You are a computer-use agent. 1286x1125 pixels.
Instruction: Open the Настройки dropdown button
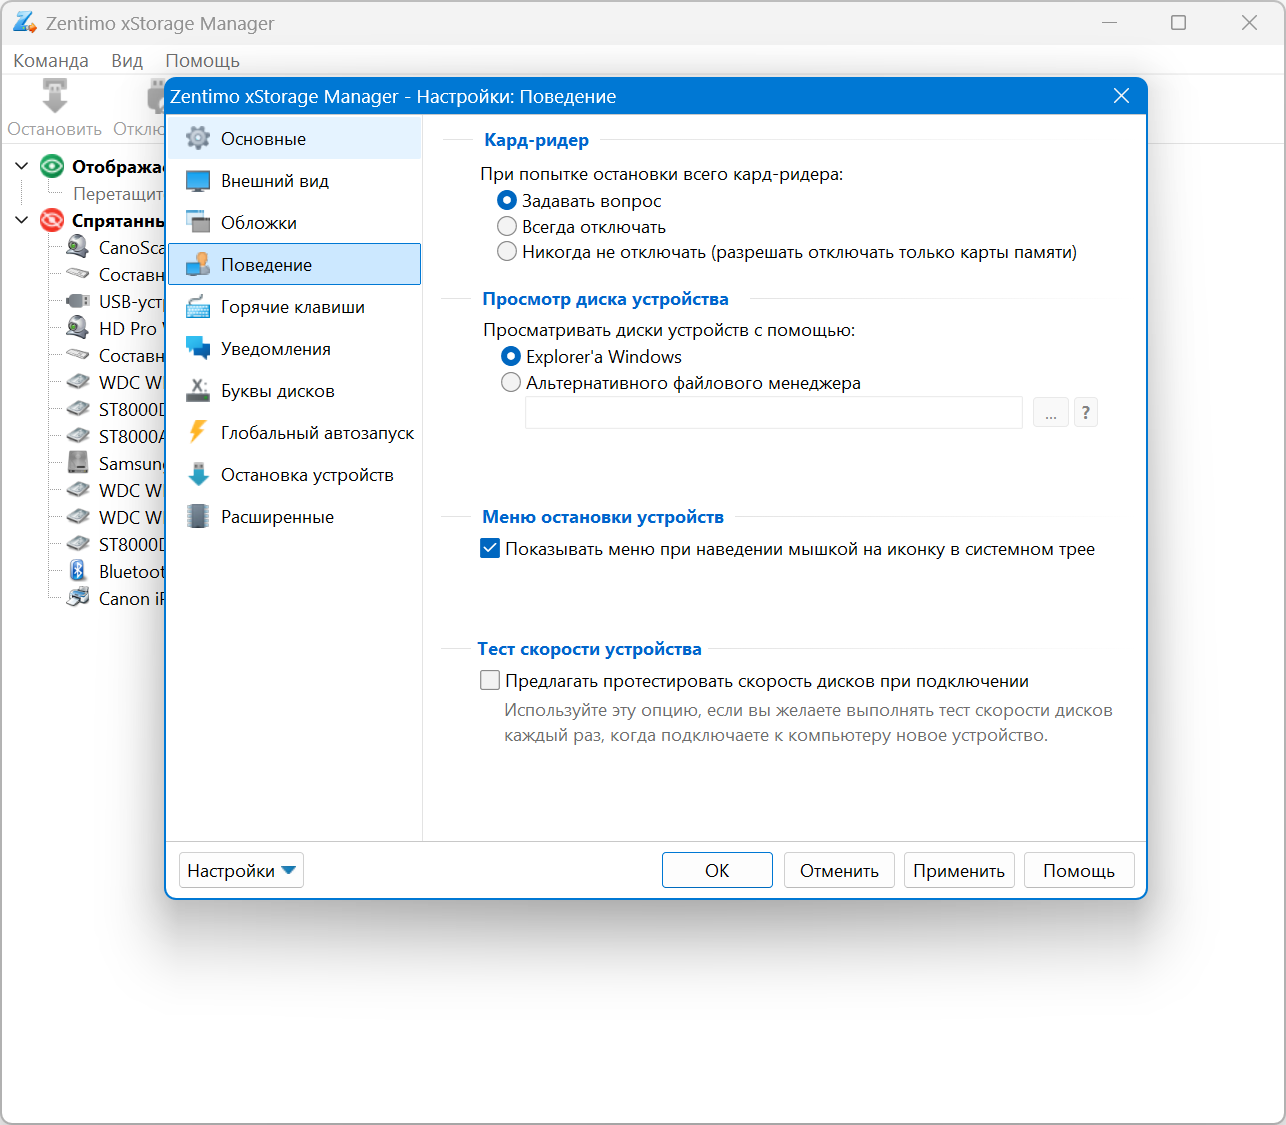[241, 870]
